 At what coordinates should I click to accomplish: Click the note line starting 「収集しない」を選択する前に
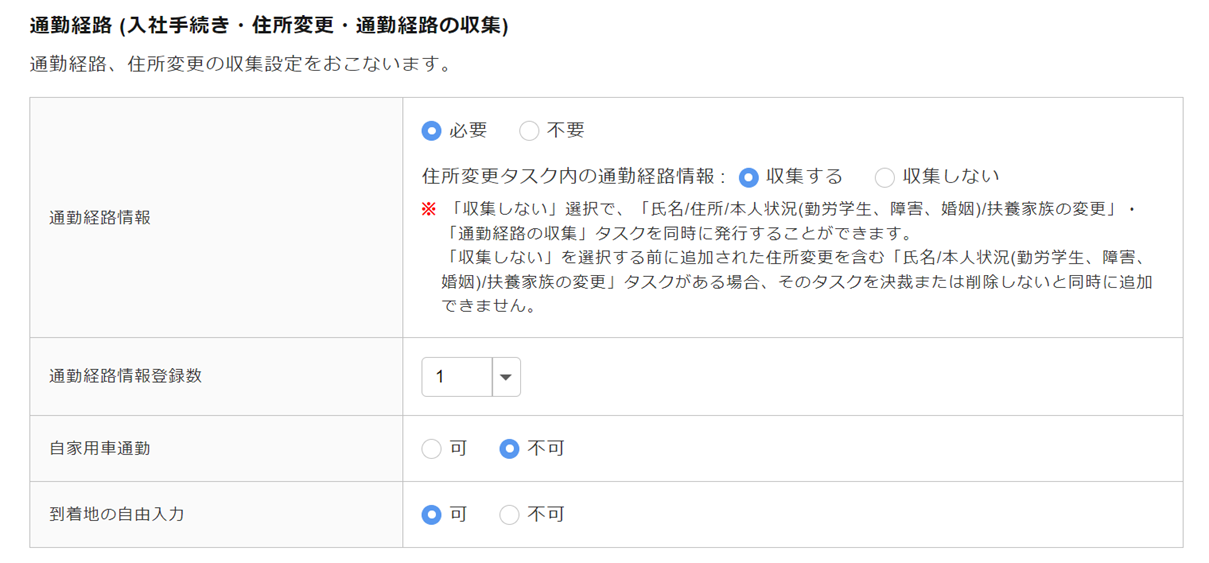(x=795, y=258)
